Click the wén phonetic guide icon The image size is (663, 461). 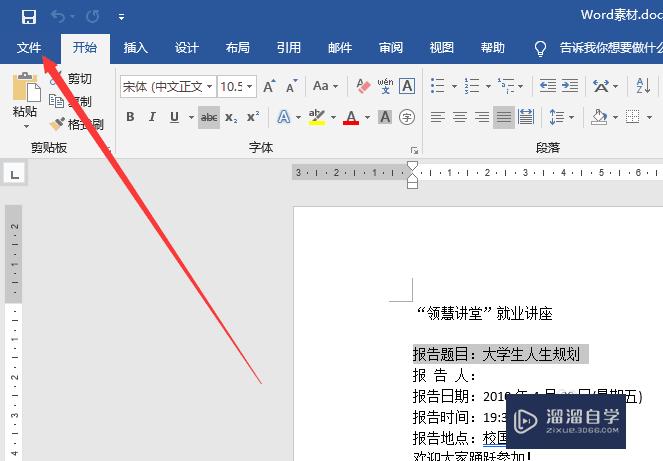point(385,86)
